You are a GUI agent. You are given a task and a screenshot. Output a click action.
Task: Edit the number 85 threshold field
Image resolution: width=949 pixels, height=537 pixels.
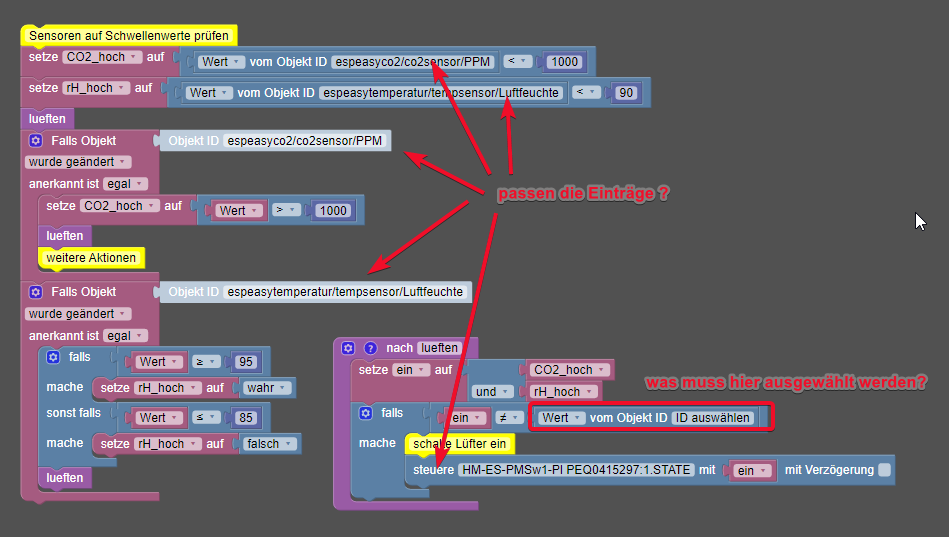click(x=245, y=417)
